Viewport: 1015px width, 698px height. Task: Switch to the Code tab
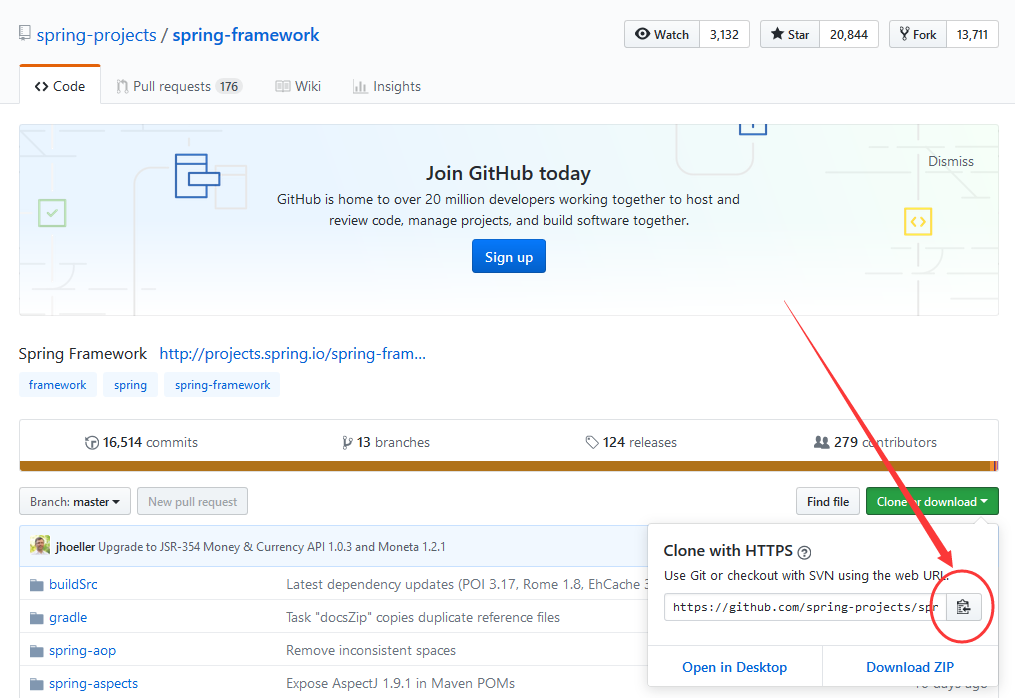60,86
